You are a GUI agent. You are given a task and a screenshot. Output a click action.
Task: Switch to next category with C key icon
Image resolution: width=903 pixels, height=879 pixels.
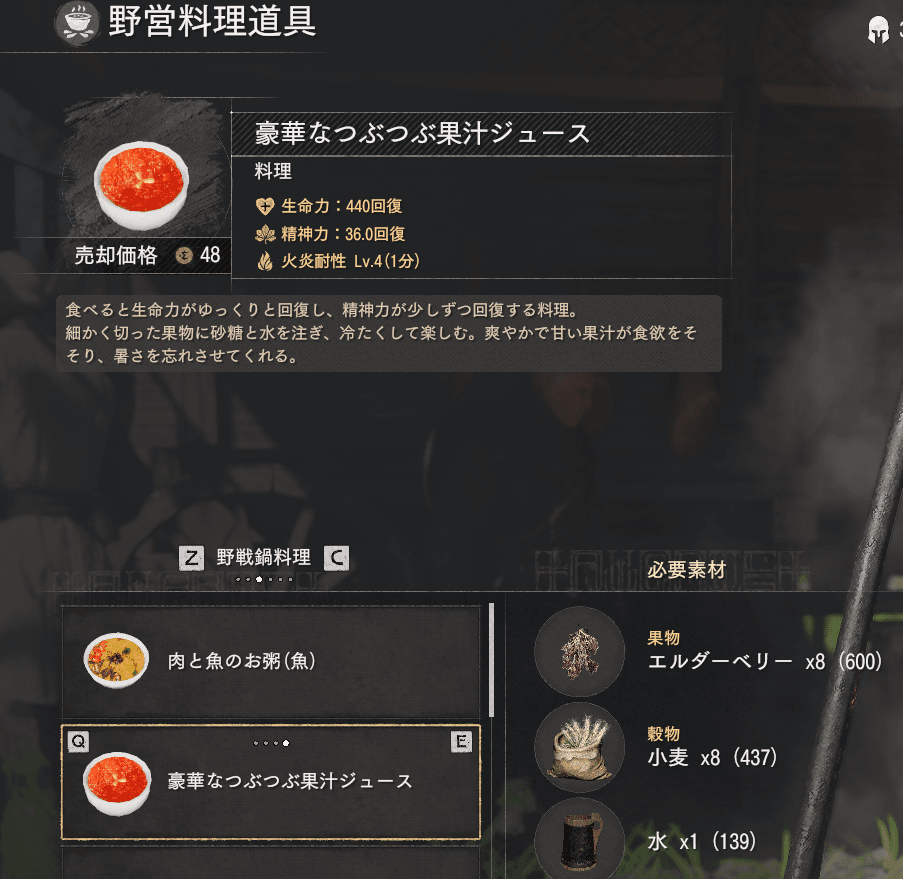coord(336,558)
